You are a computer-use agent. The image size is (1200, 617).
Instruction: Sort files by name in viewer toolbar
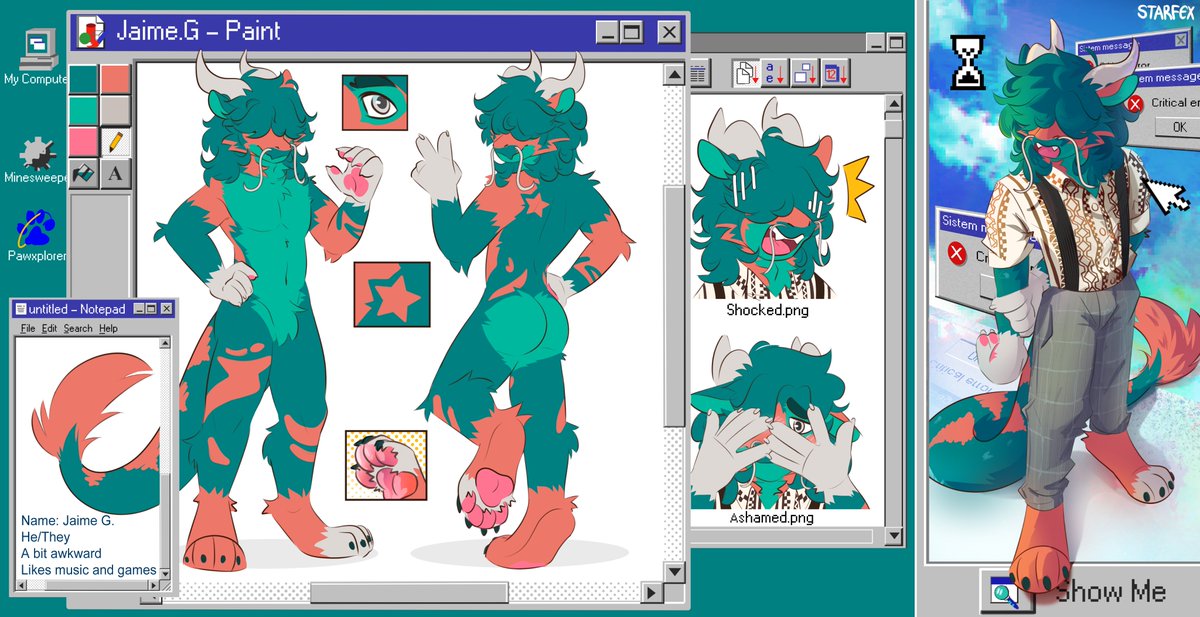click(x=774, y=73)
